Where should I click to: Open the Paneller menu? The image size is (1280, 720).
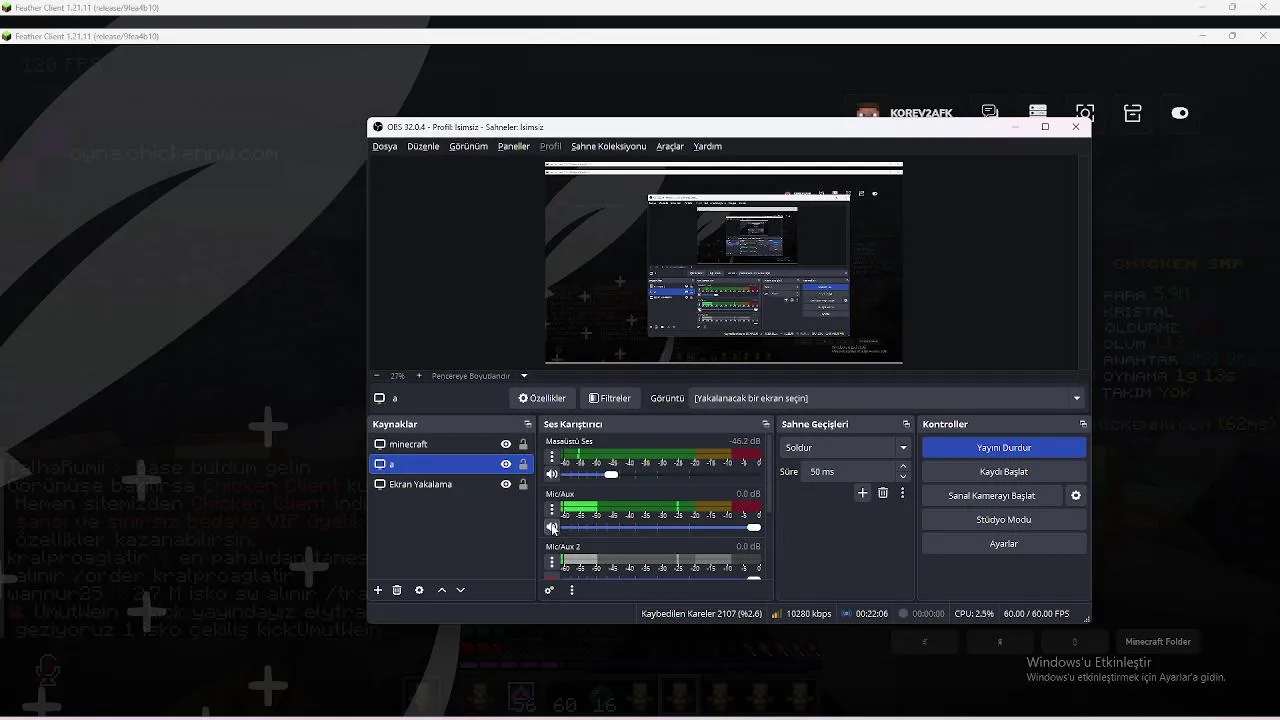tap(514, 146)
